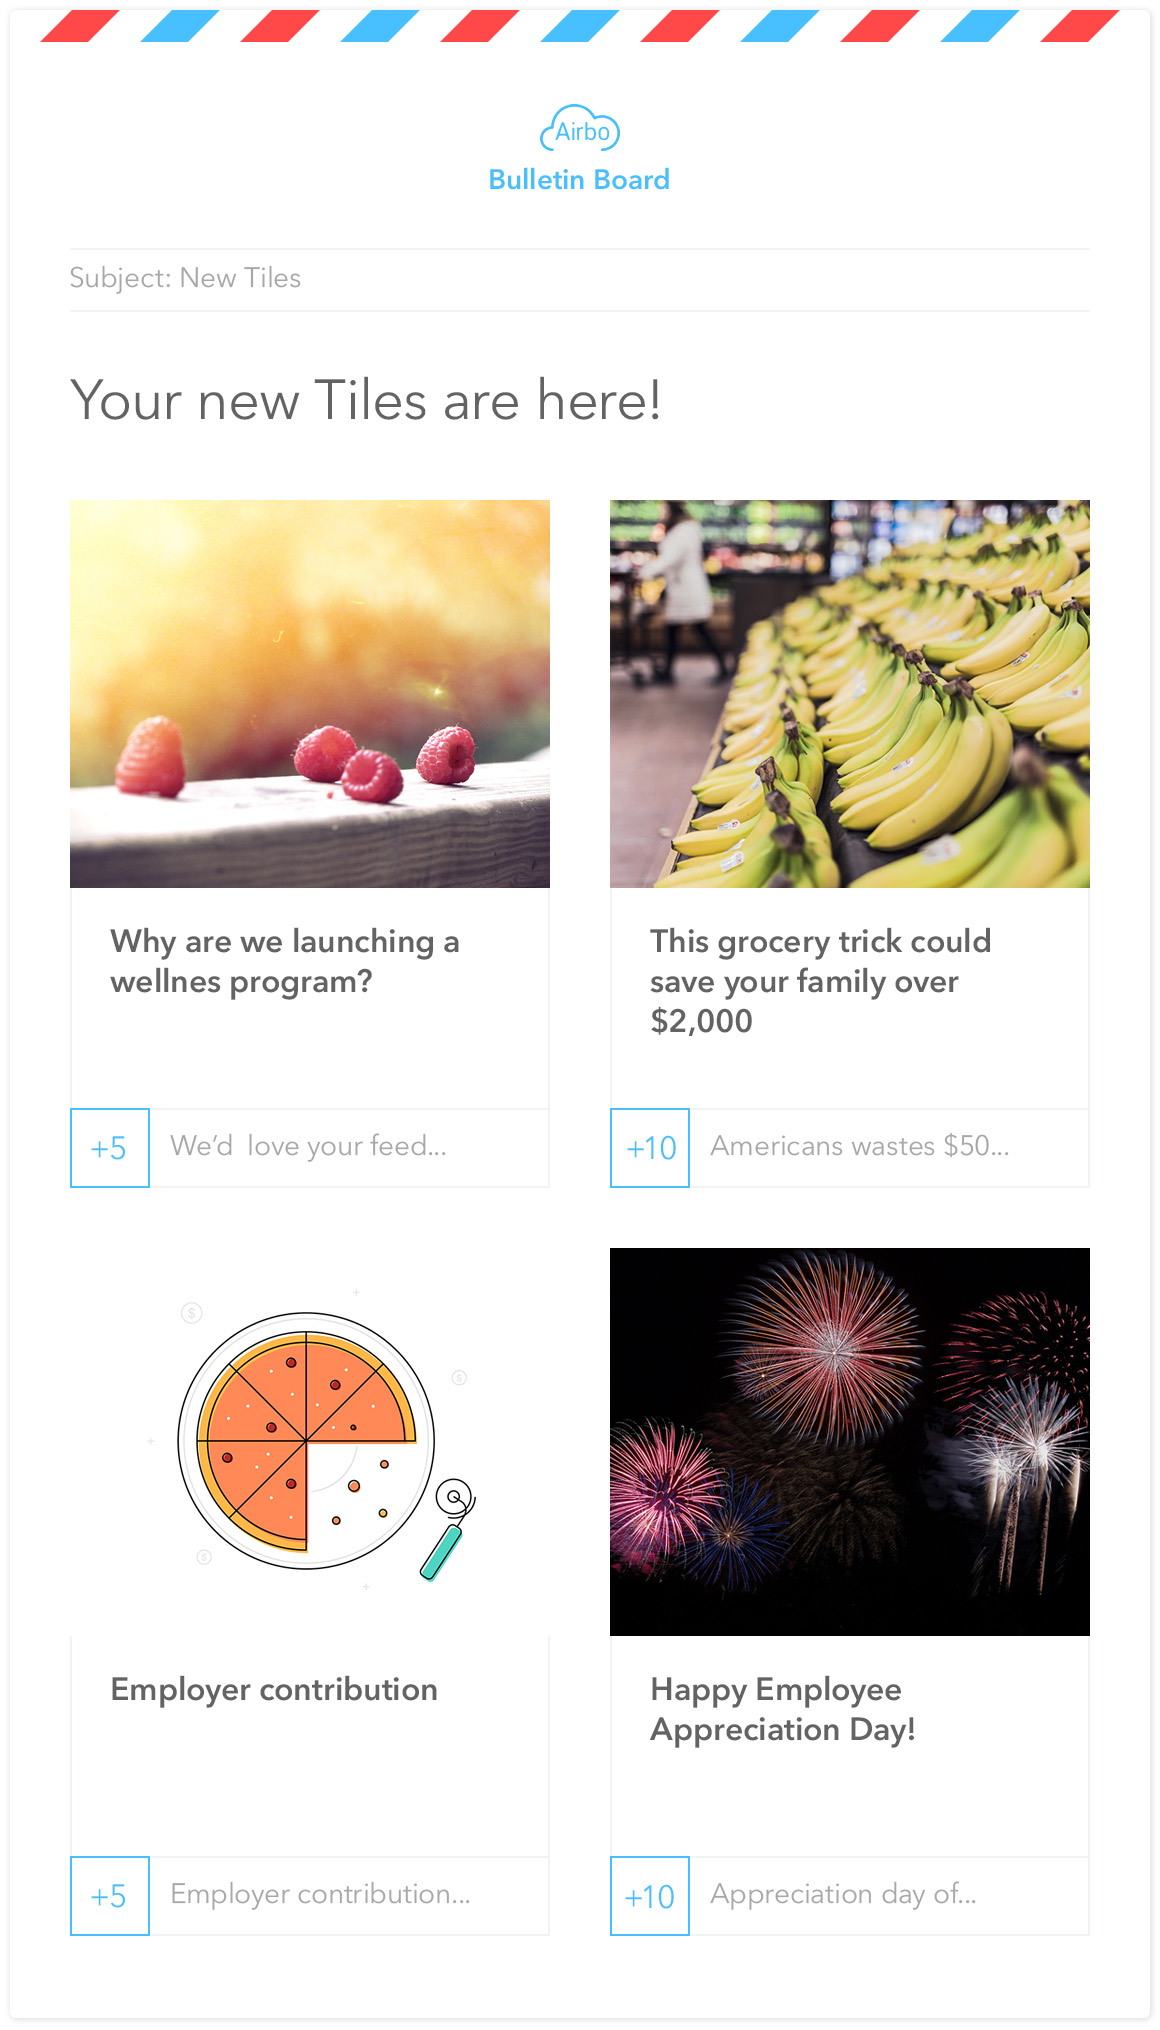
Task: Open the fireworks tile image
Action: pos(850,1442)
